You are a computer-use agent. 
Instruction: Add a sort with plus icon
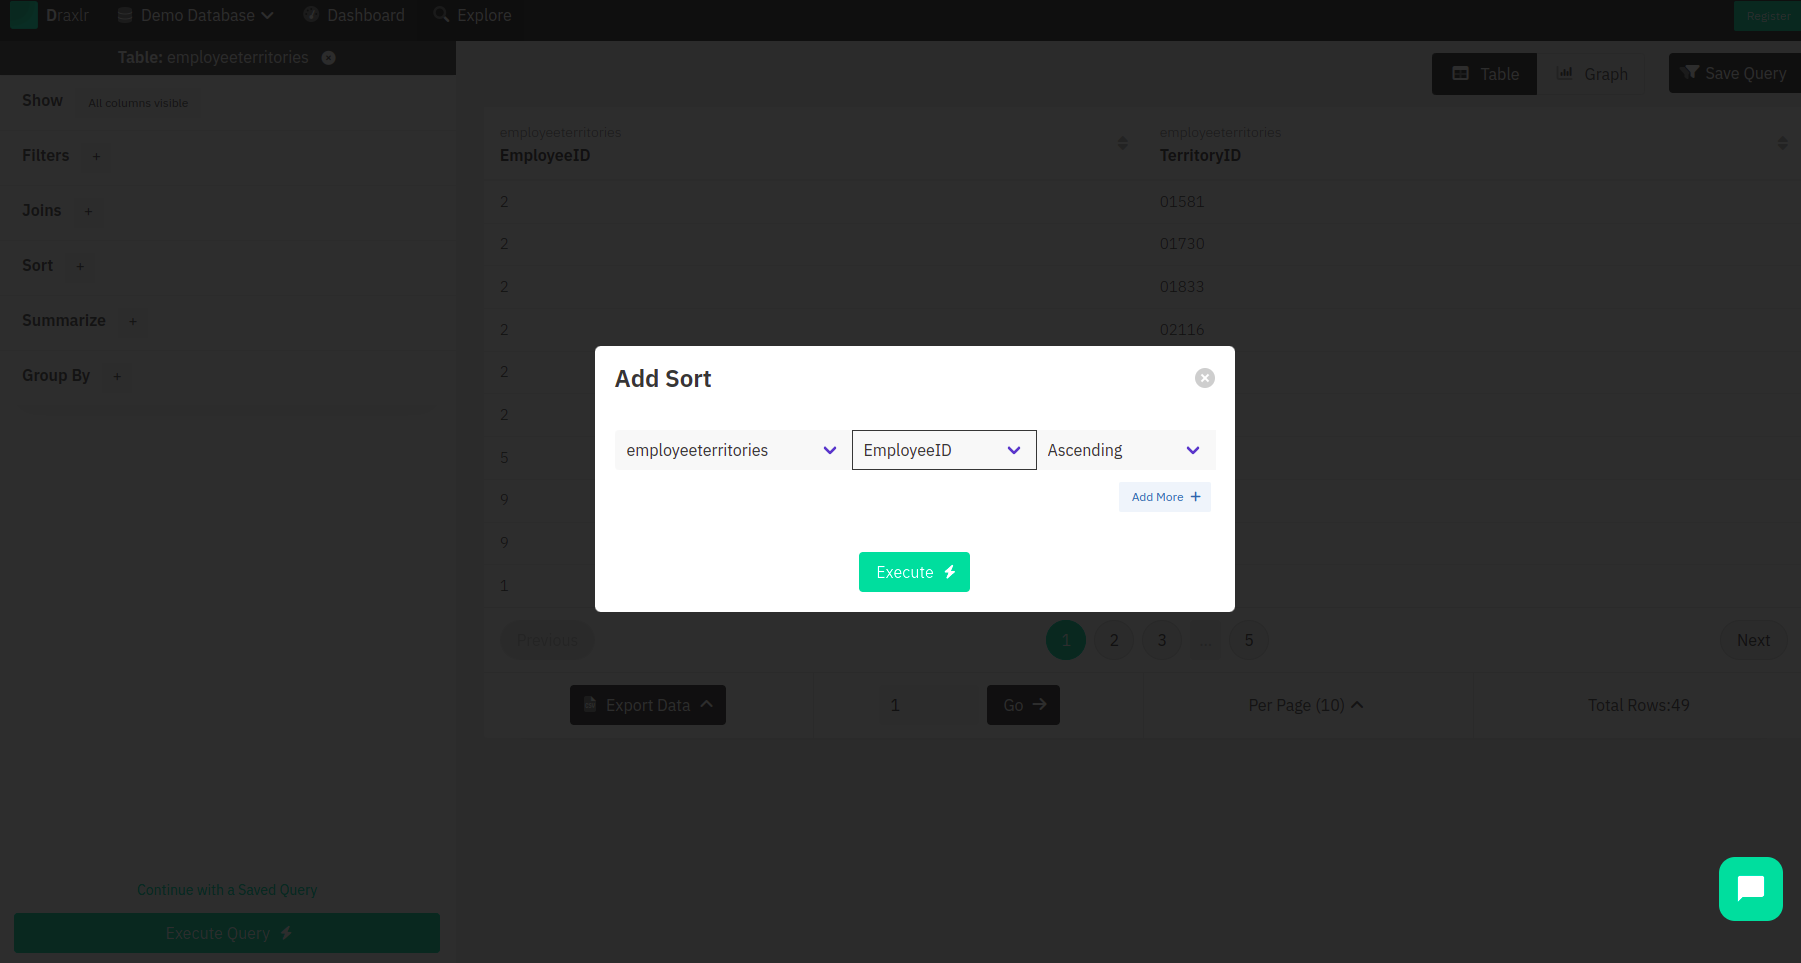click(x=80, y=266)
